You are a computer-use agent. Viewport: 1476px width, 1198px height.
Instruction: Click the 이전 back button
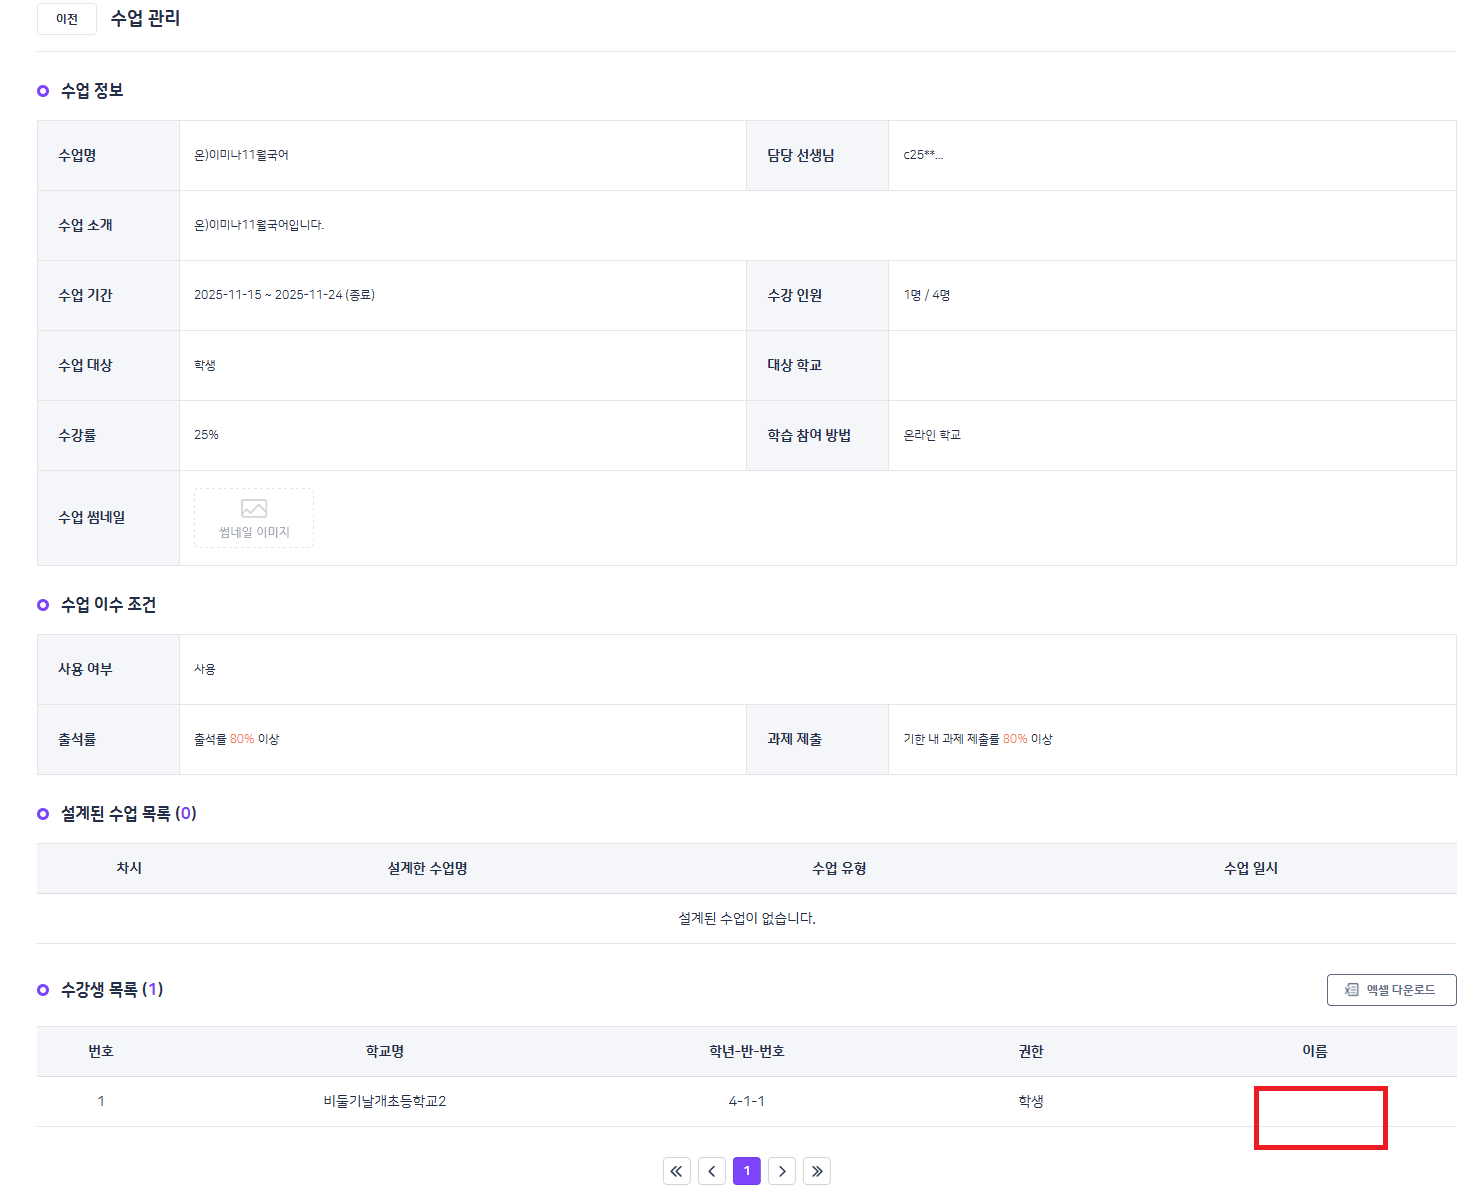(67, 19)
